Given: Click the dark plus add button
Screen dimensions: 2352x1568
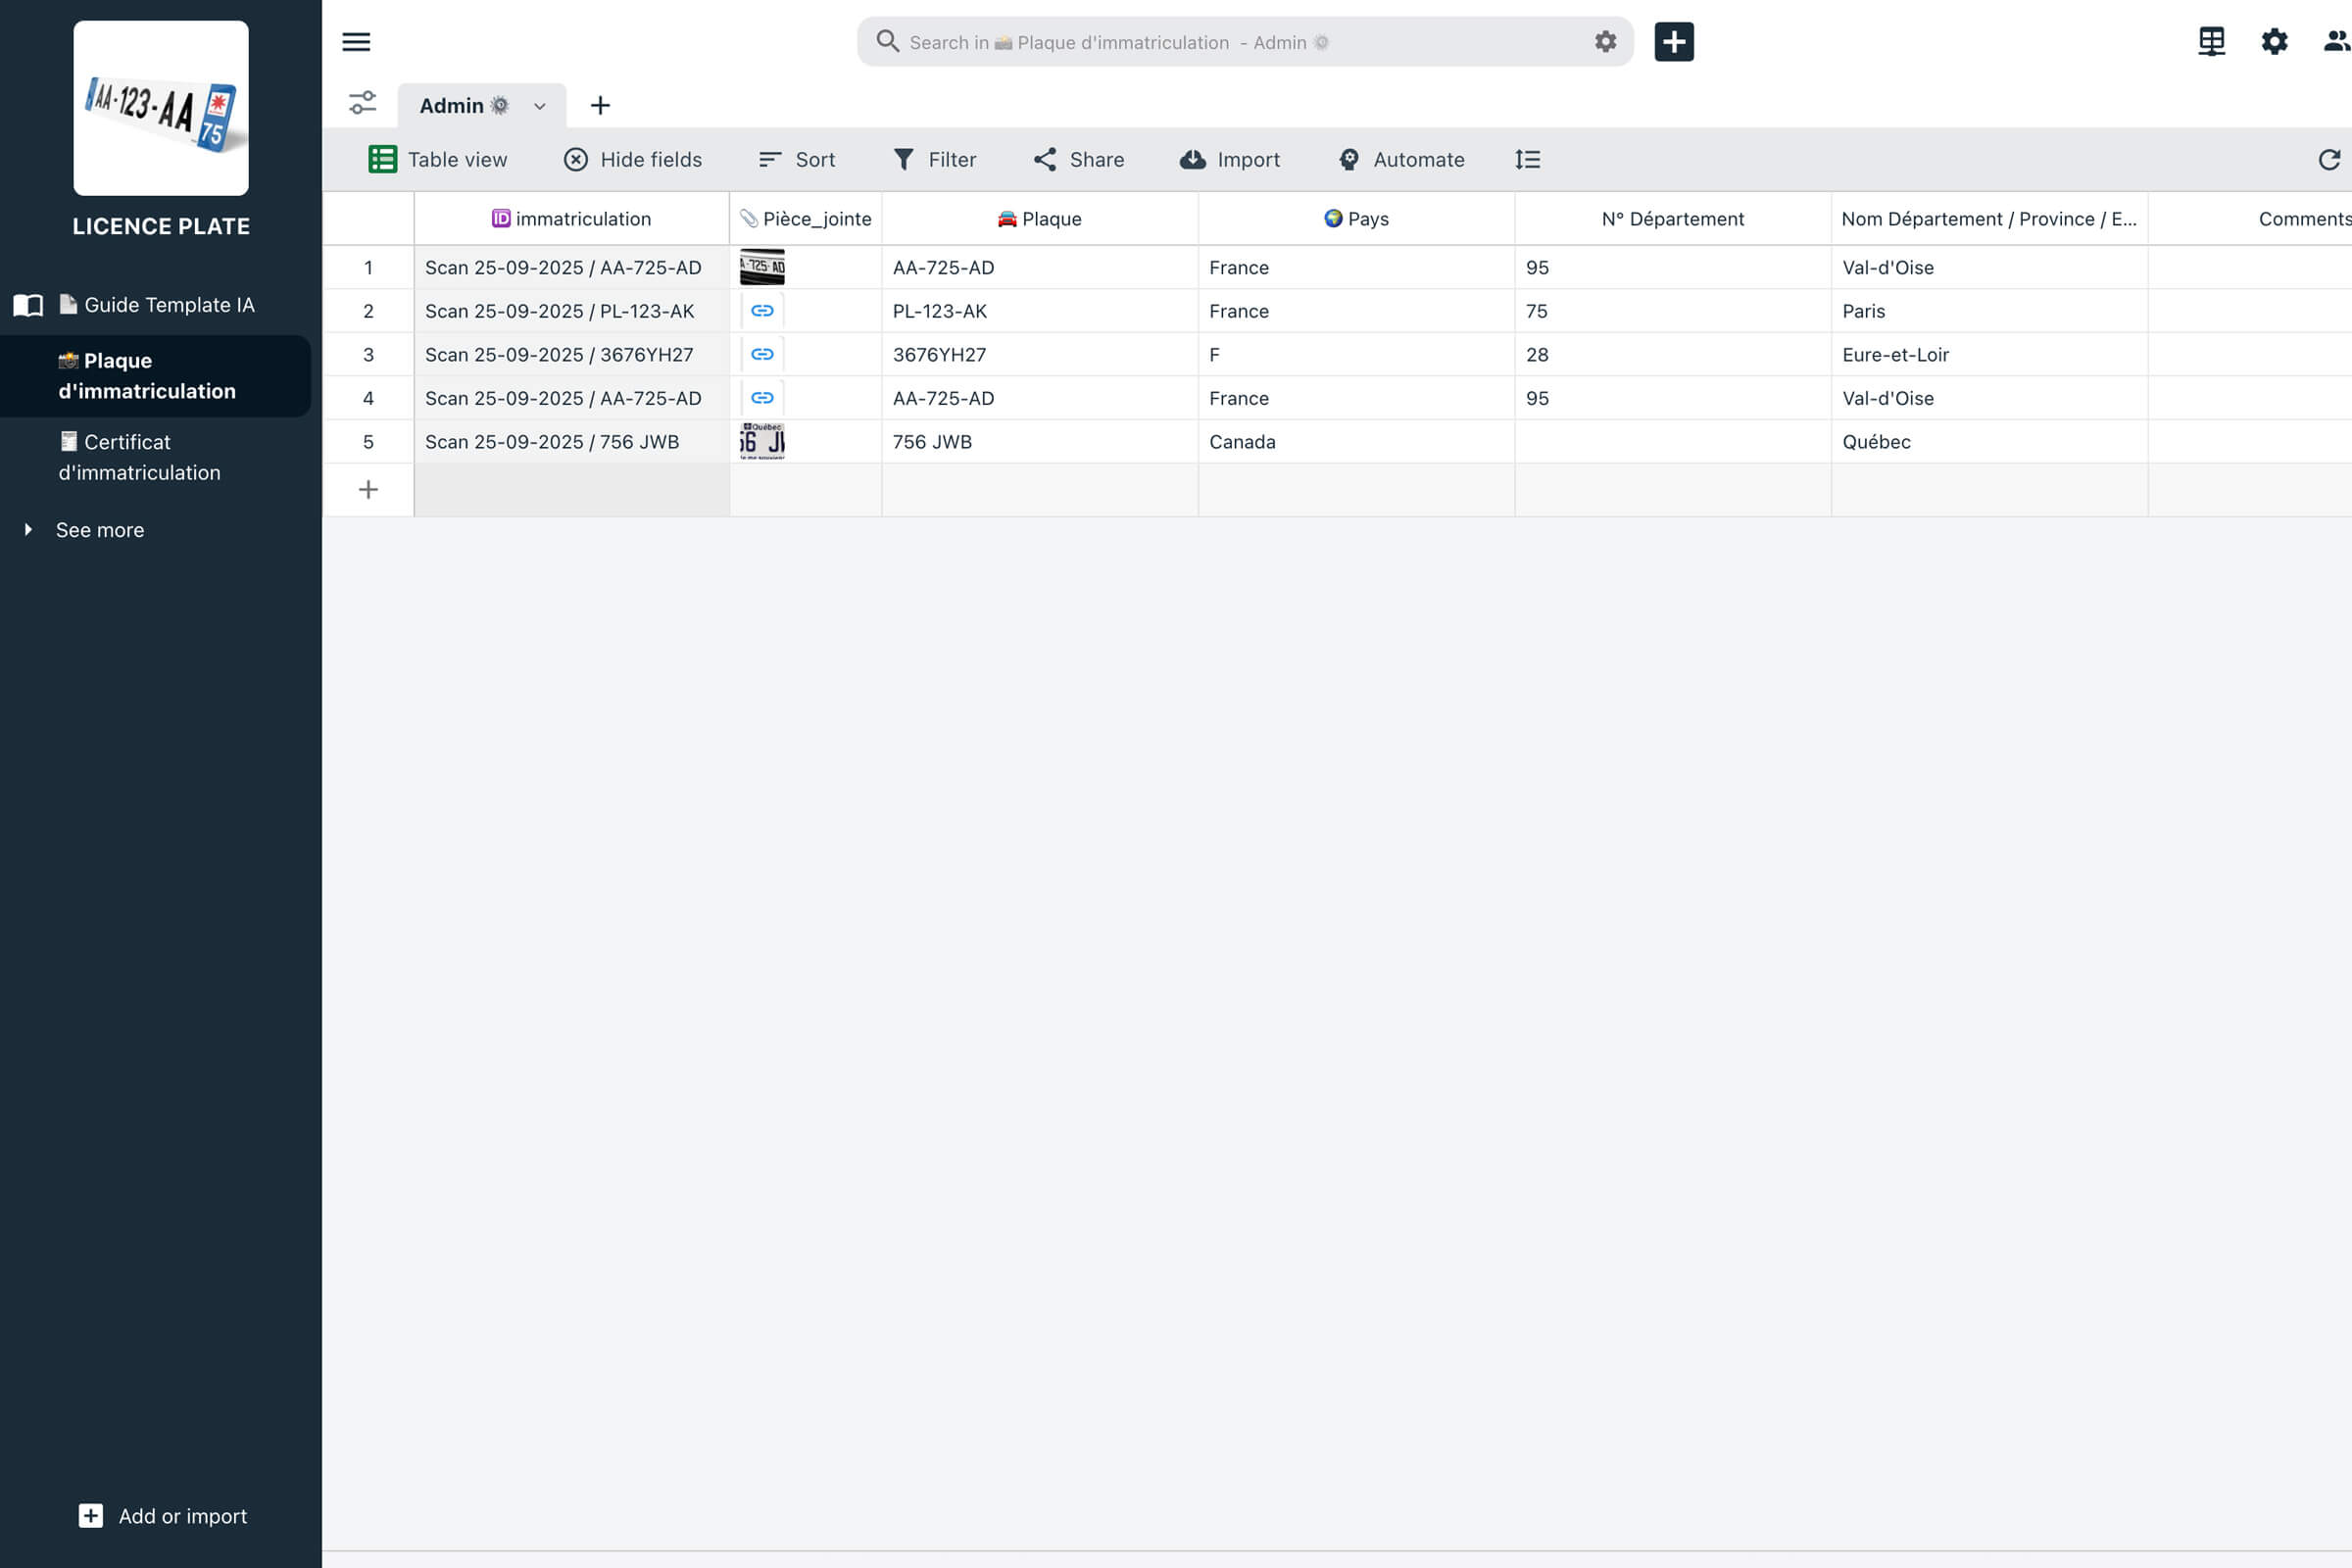Looking at the screenshot, I should (x=1673, y=42).
